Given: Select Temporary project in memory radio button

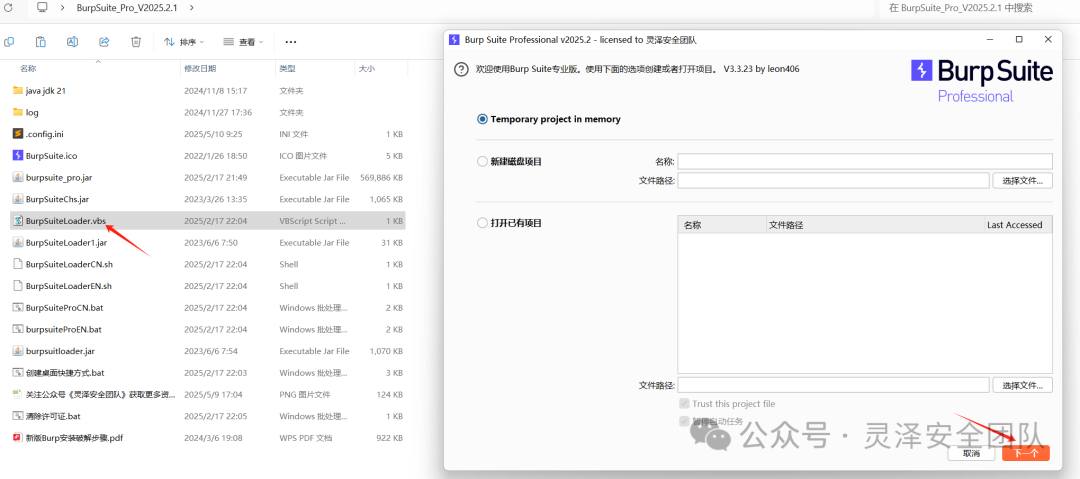Looking at the screenshot, I should (x=482, y=119).
